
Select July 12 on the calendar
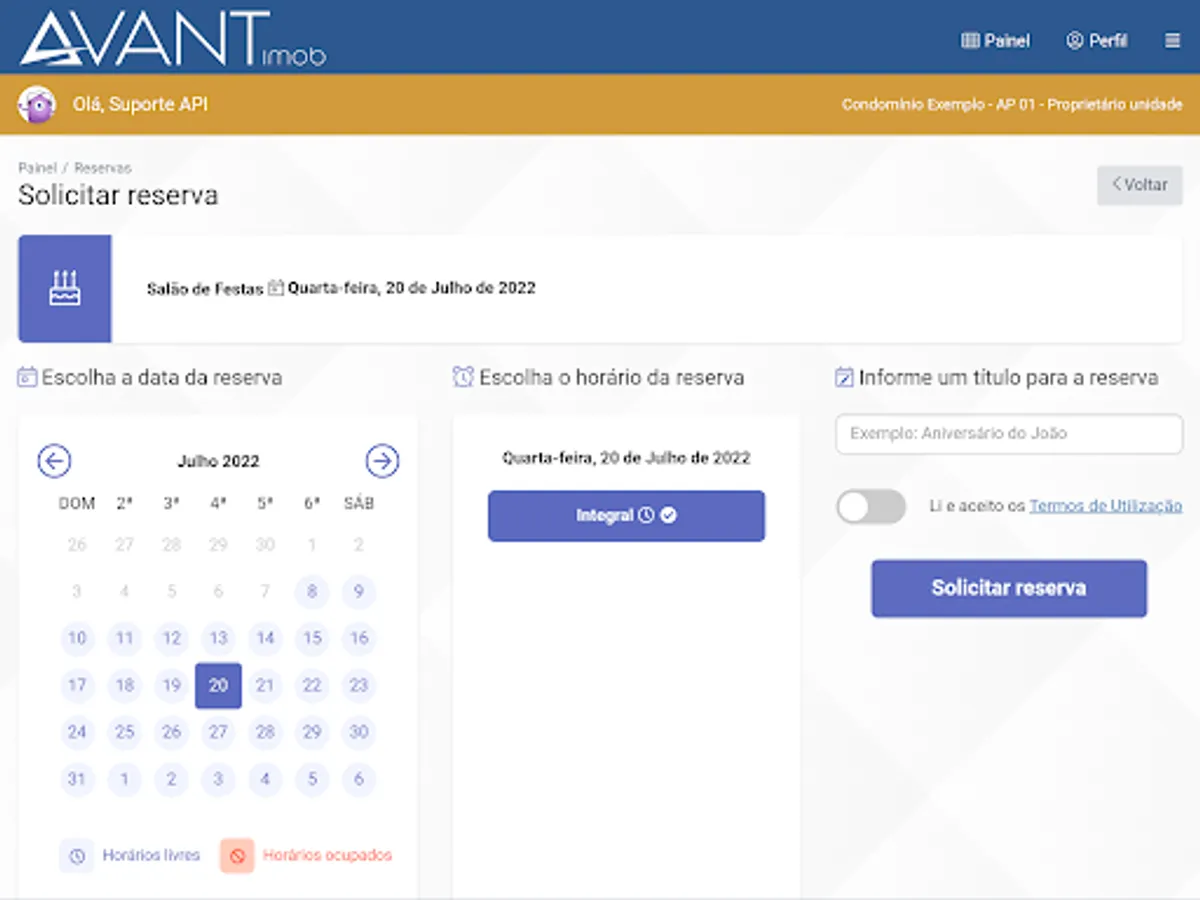(x=171, y=638)
